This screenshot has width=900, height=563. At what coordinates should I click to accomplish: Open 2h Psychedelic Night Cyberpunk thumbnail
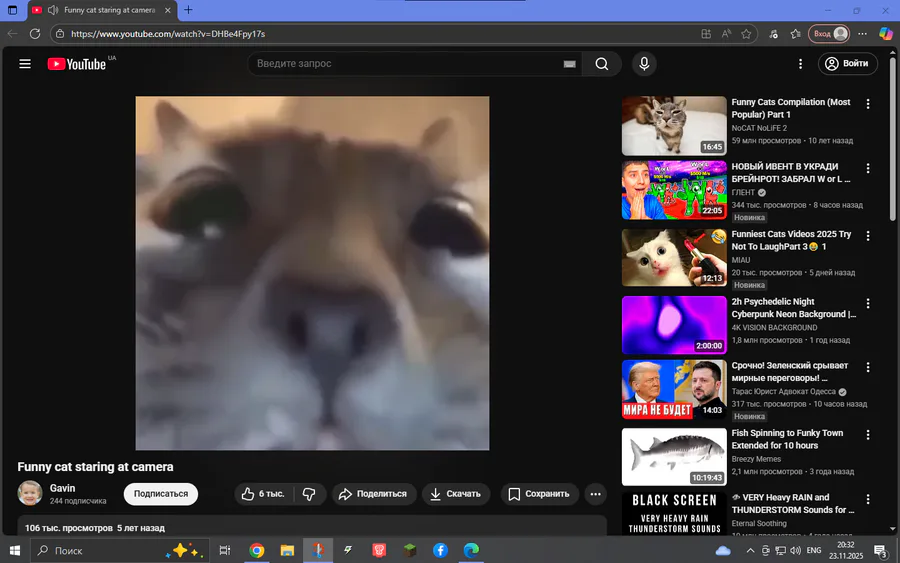[x=674, y=325]
